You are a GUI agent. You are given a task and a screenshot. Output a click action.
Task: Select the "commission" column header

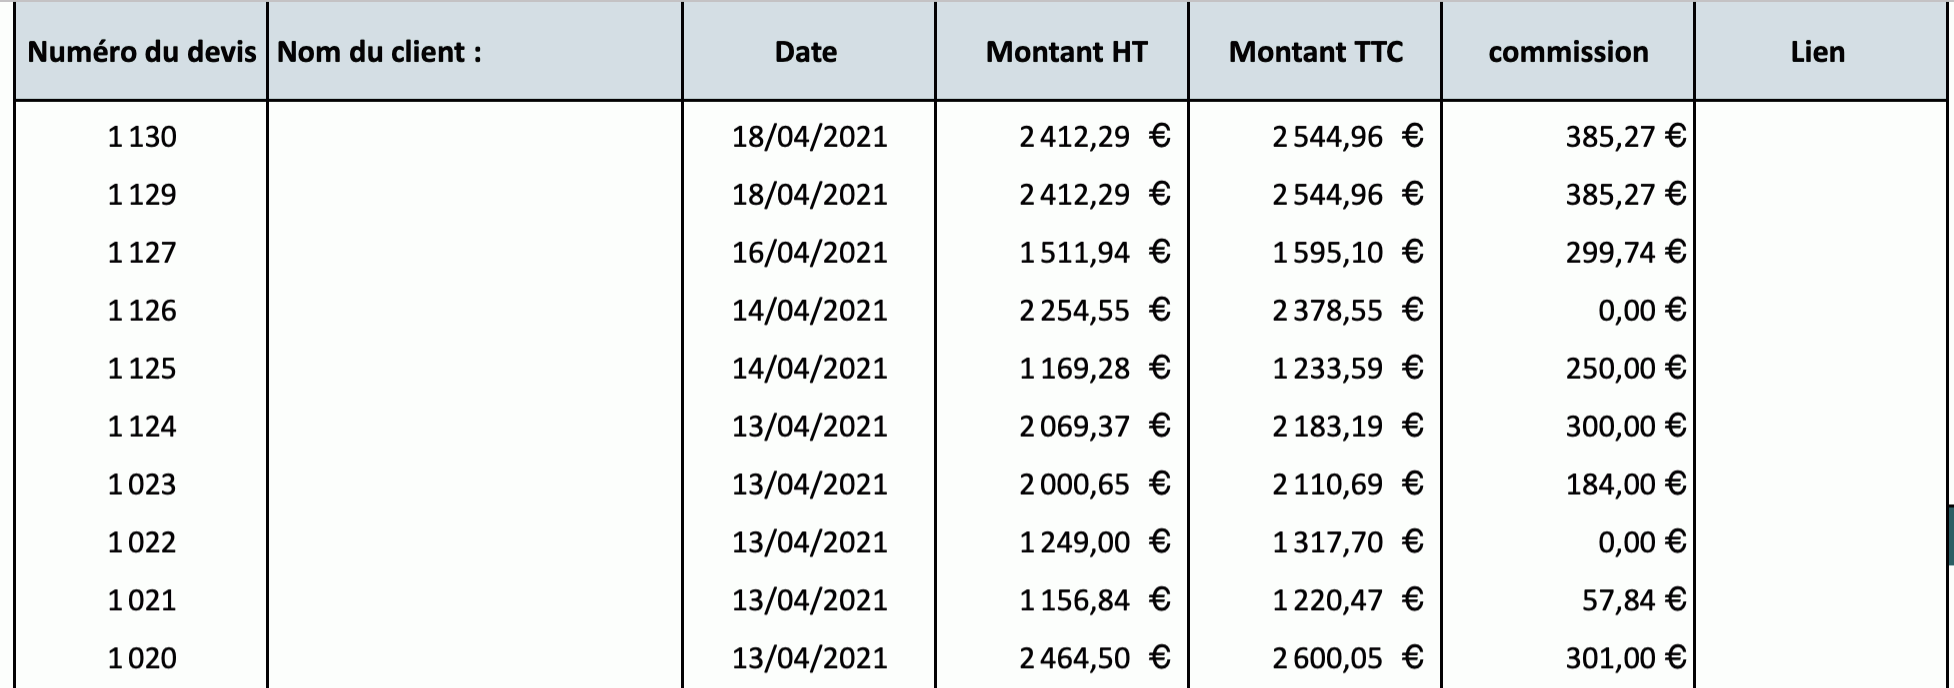(1567, 52)
